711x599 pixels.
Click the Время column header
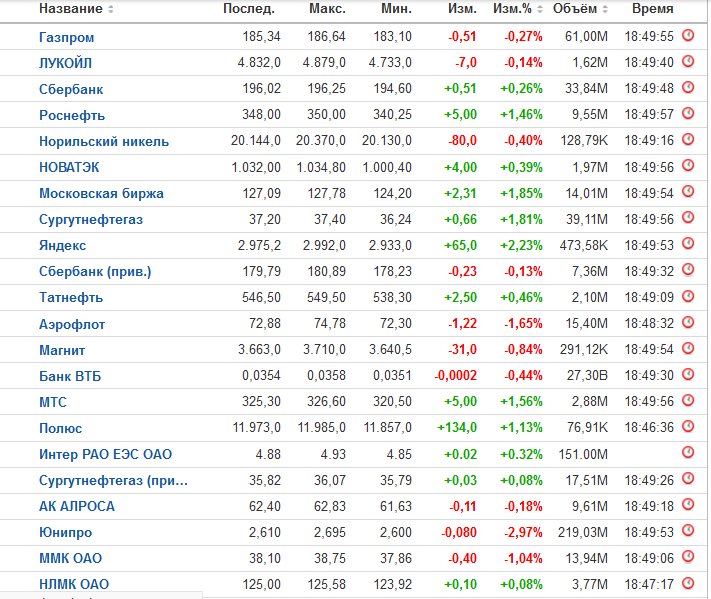coord(653,9)
